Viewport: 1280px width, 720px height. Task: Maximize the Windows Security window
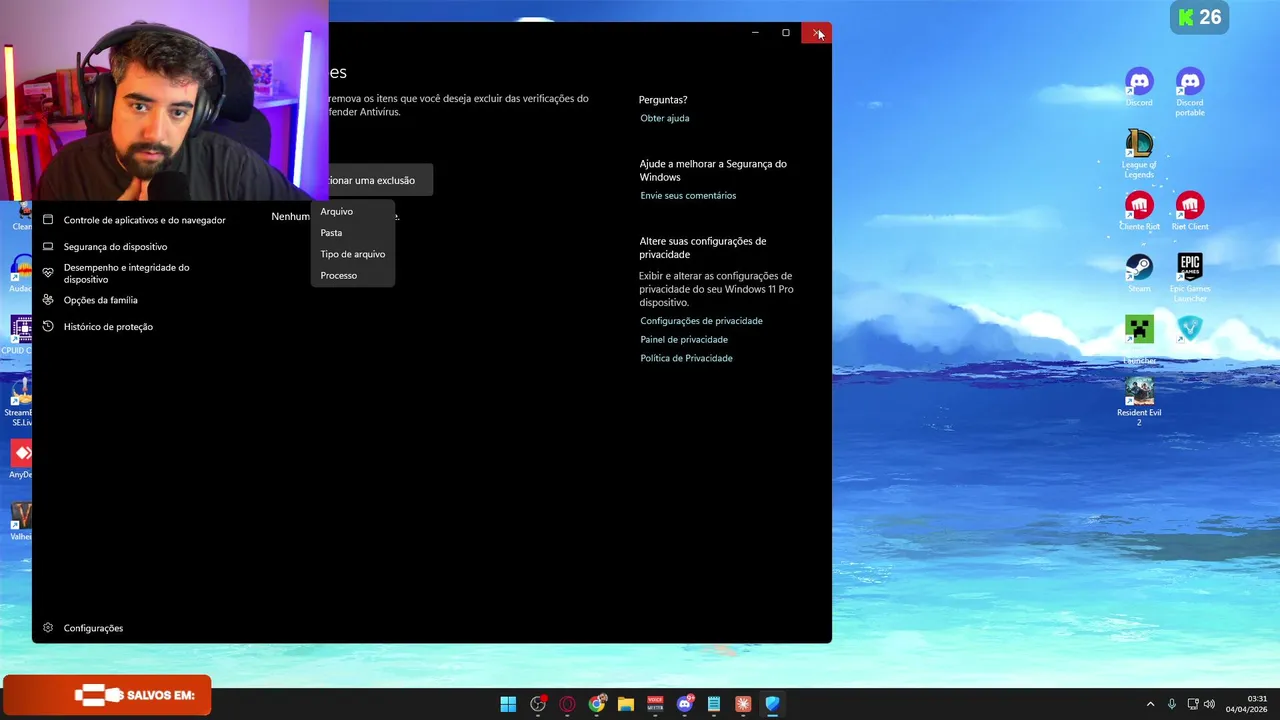(x=786, y=33)
